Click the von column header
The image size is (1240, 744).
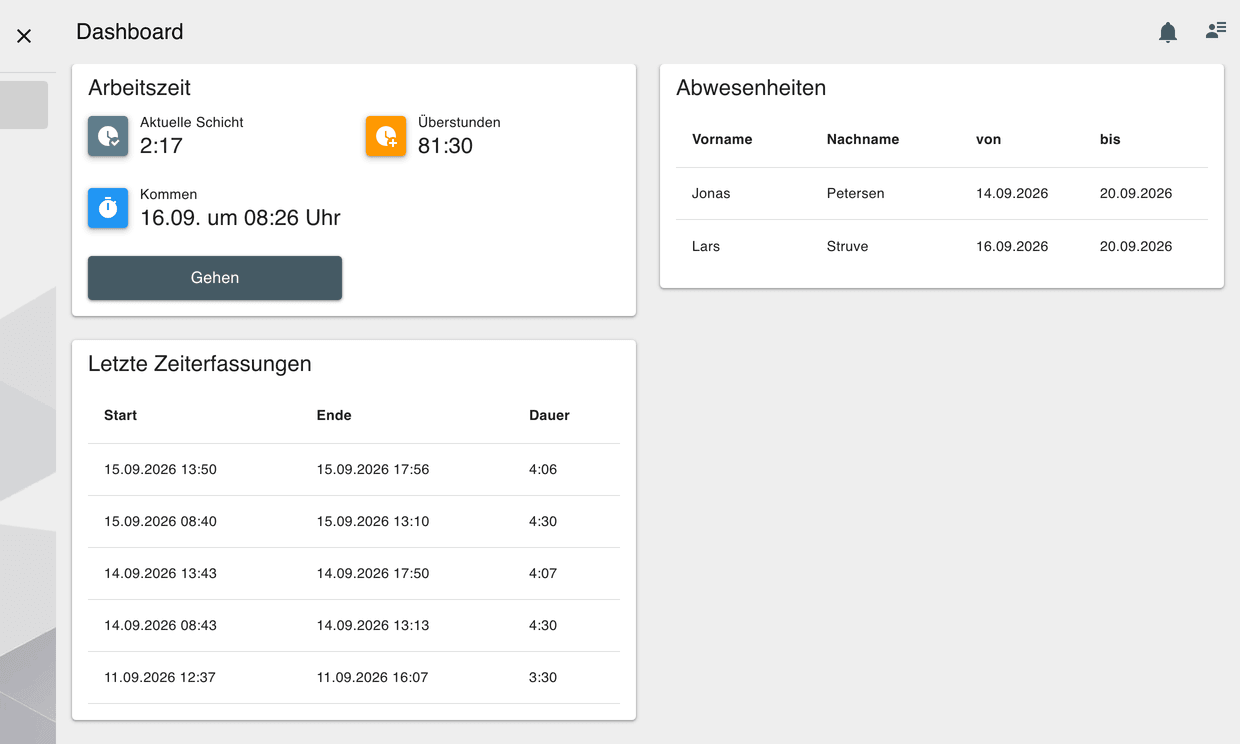pos(988,139)
